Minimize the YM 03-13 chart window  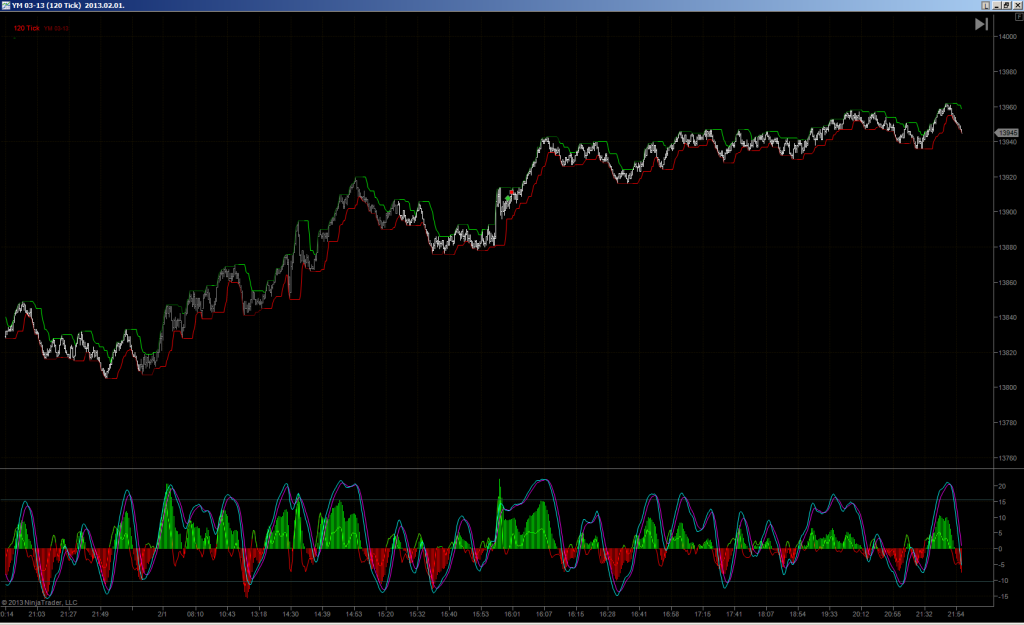pos(997,5)
